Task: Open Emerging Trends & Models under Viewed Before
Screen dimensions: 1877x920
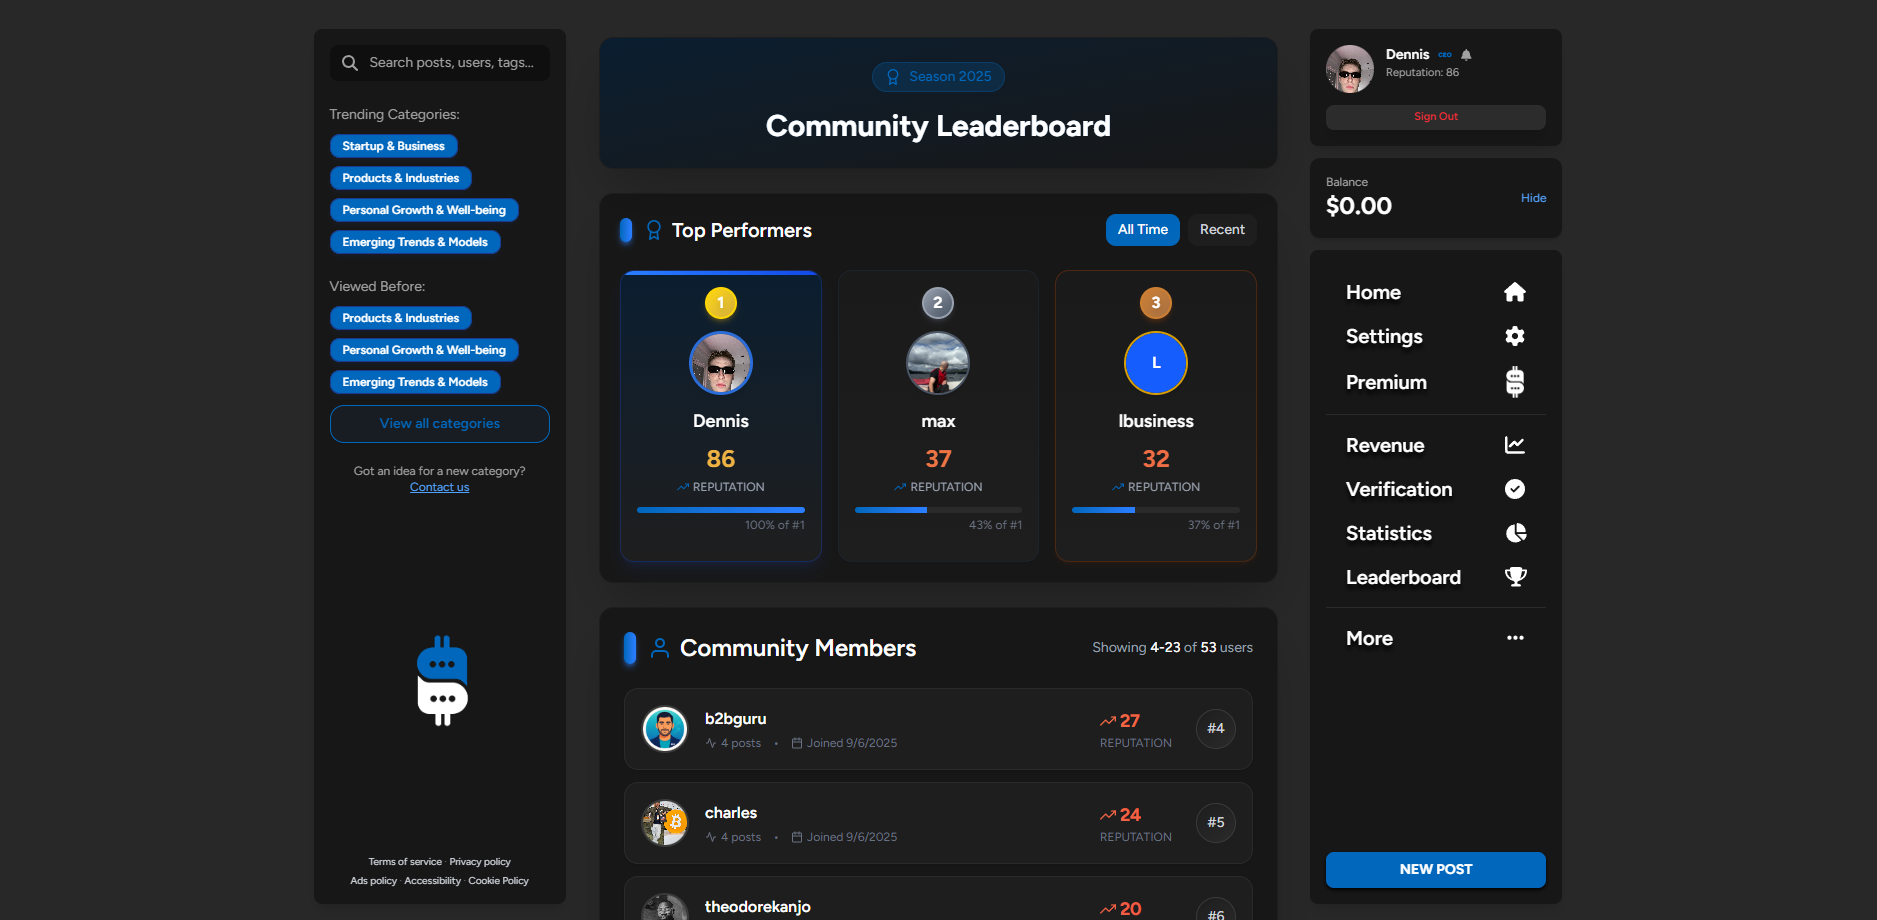Action: (x=415, y=382)
